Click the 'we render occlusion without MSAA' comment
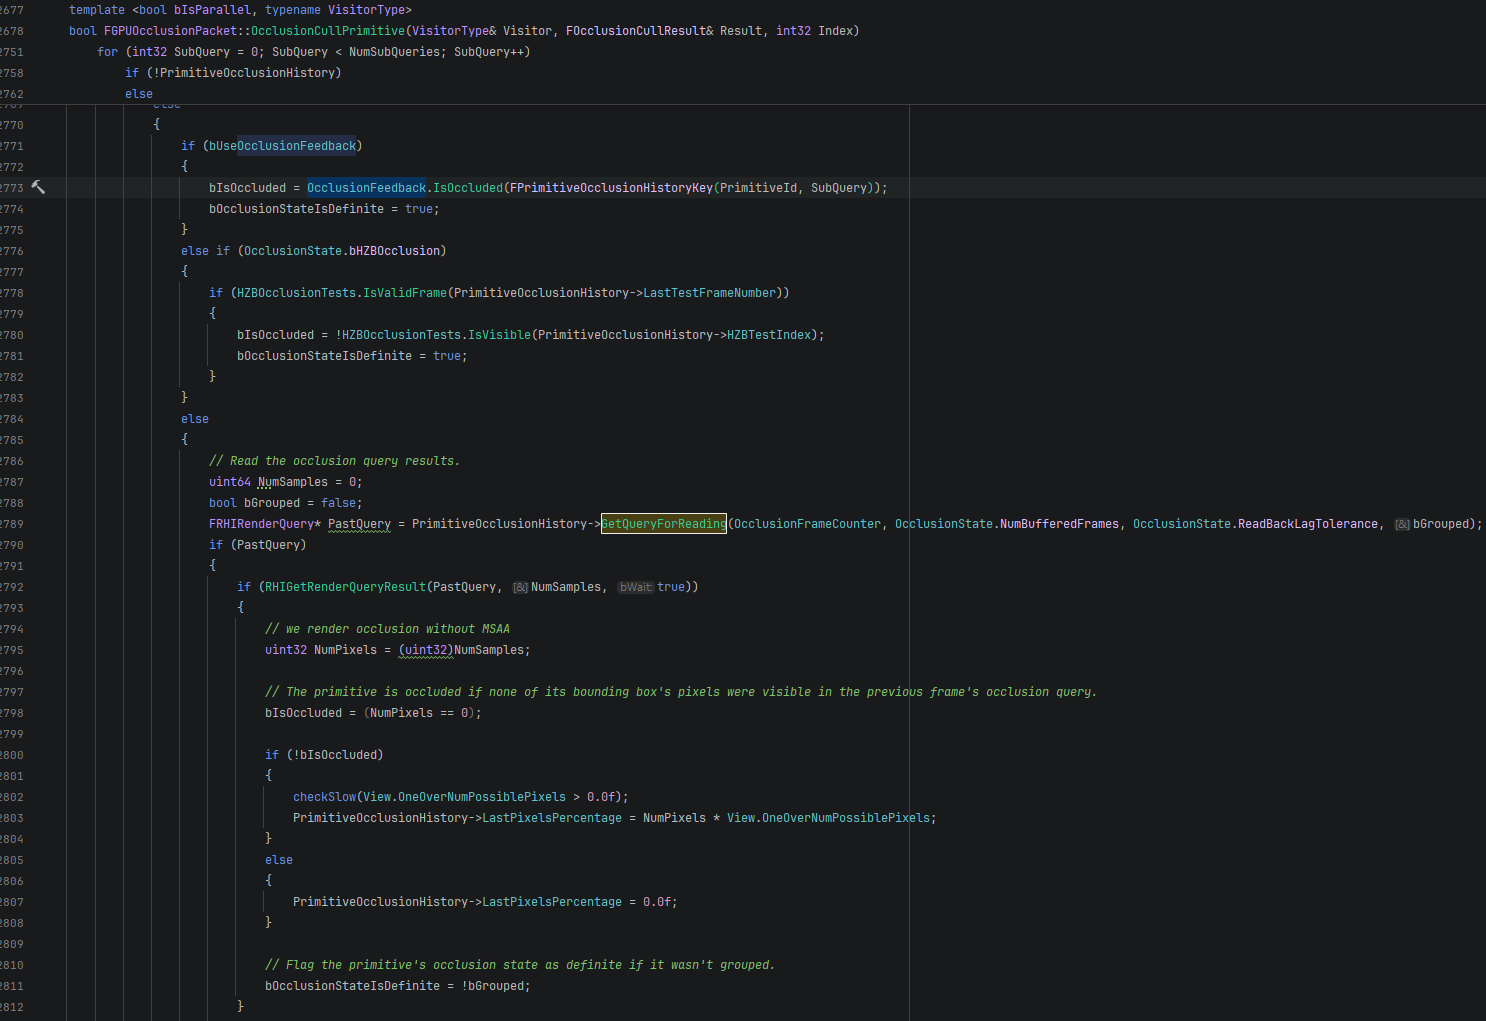 387,629
